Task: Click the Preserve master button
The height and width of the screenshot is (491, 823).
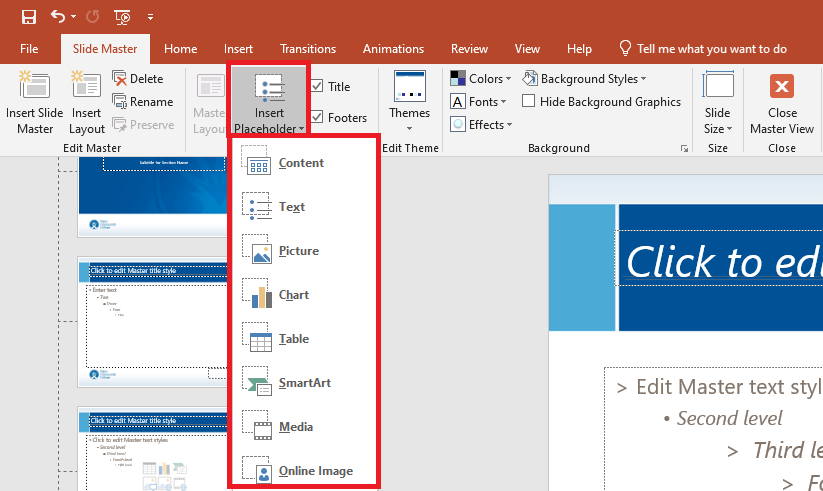Action: (x=143, y=125)
